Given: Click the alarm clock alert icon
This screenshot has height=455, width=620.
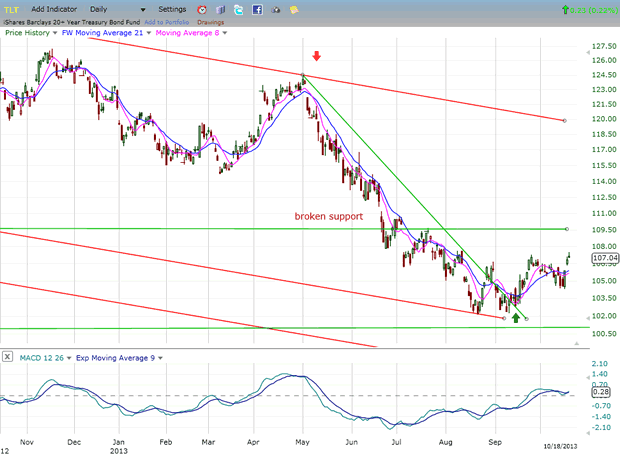Looking at the screenshot, I should click(203, 9).
